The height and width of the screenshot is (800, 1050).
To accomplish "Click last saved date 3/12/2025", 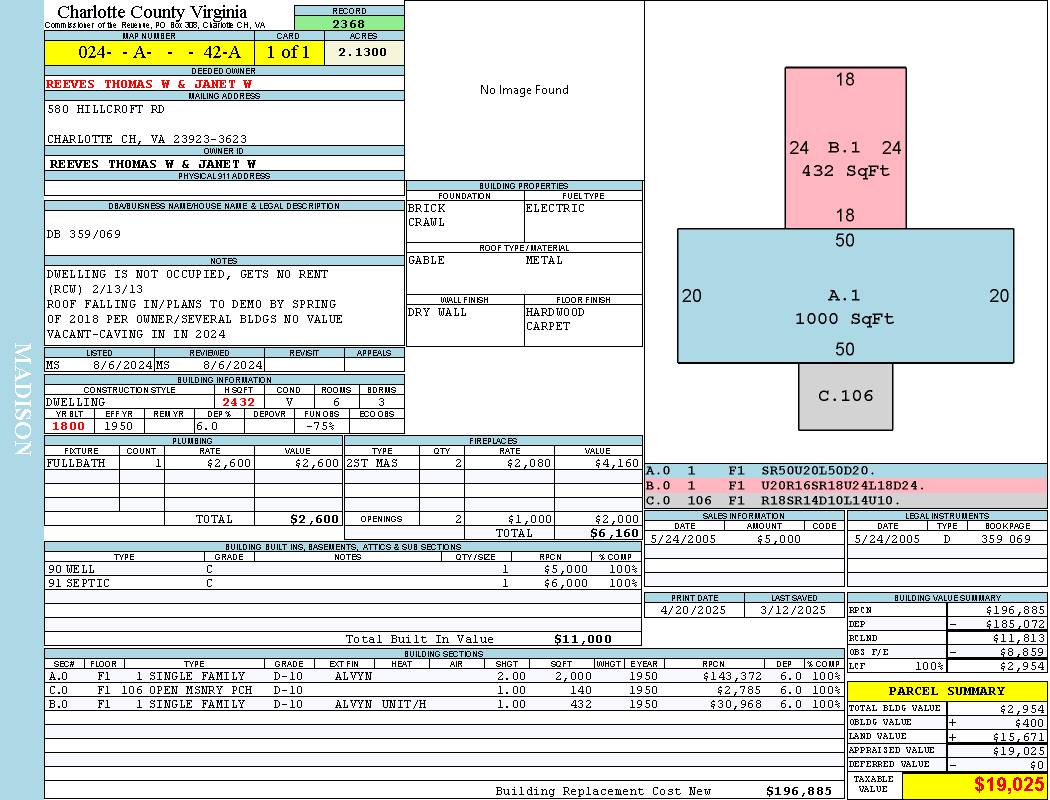I will click(793, 610).
